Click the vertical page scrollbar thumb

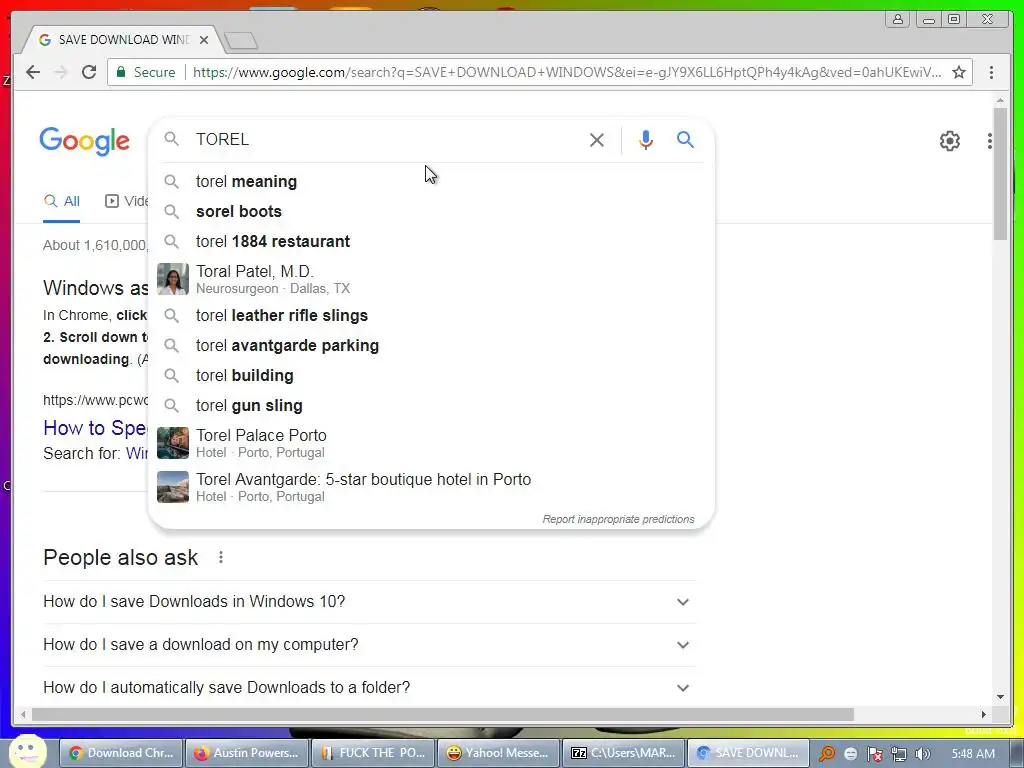point(1000,174)
